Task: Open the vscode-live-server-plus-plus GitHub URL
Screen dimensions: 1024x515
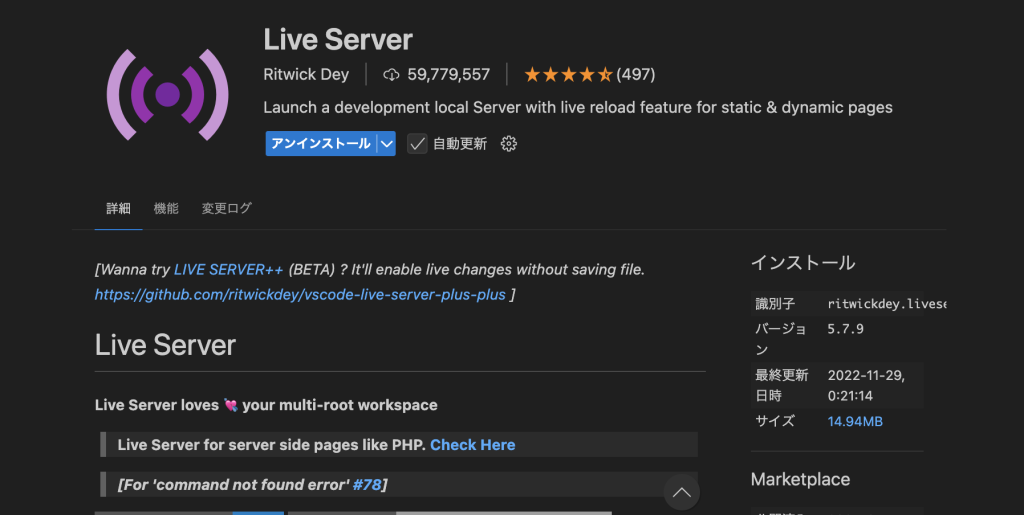Action: [x=300, y=295]
